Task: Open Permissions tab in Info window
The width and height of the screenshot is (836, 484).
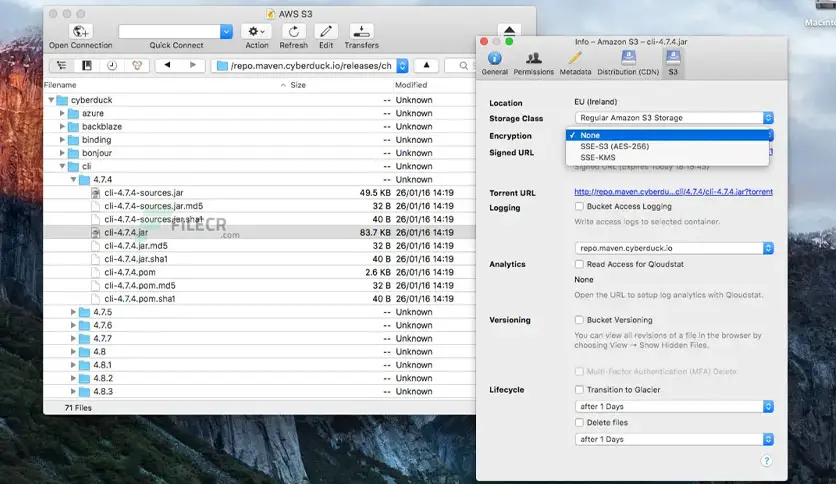Action: (533, 63)
